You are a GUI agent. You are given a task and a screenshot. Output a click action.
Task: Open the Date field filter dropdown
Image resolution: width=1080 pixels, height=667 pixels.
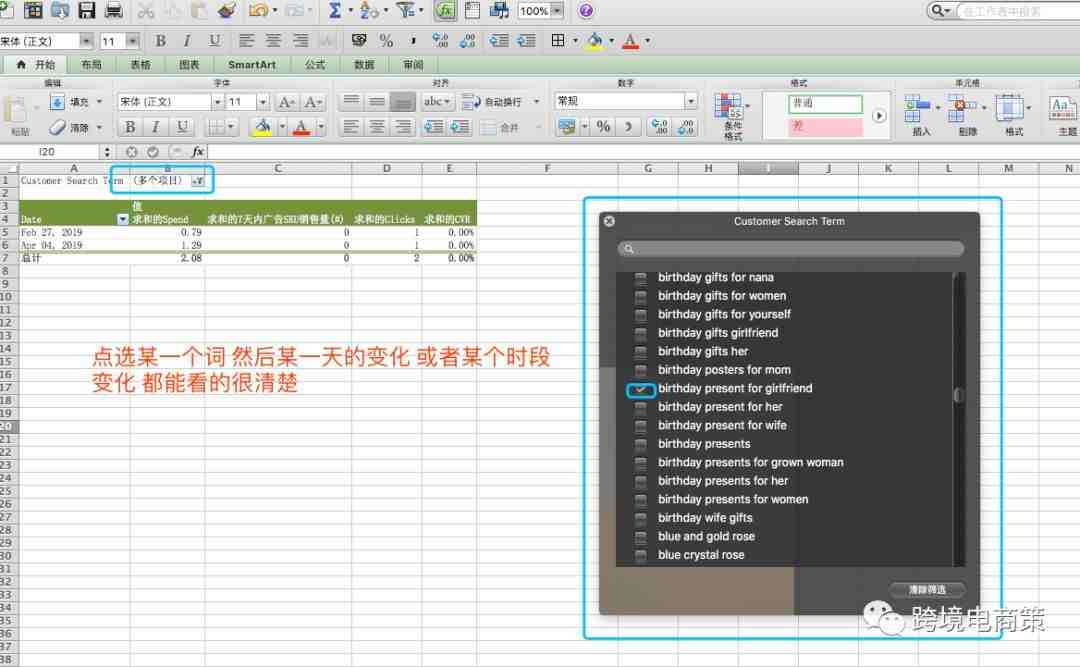click(x=123, y=219)
